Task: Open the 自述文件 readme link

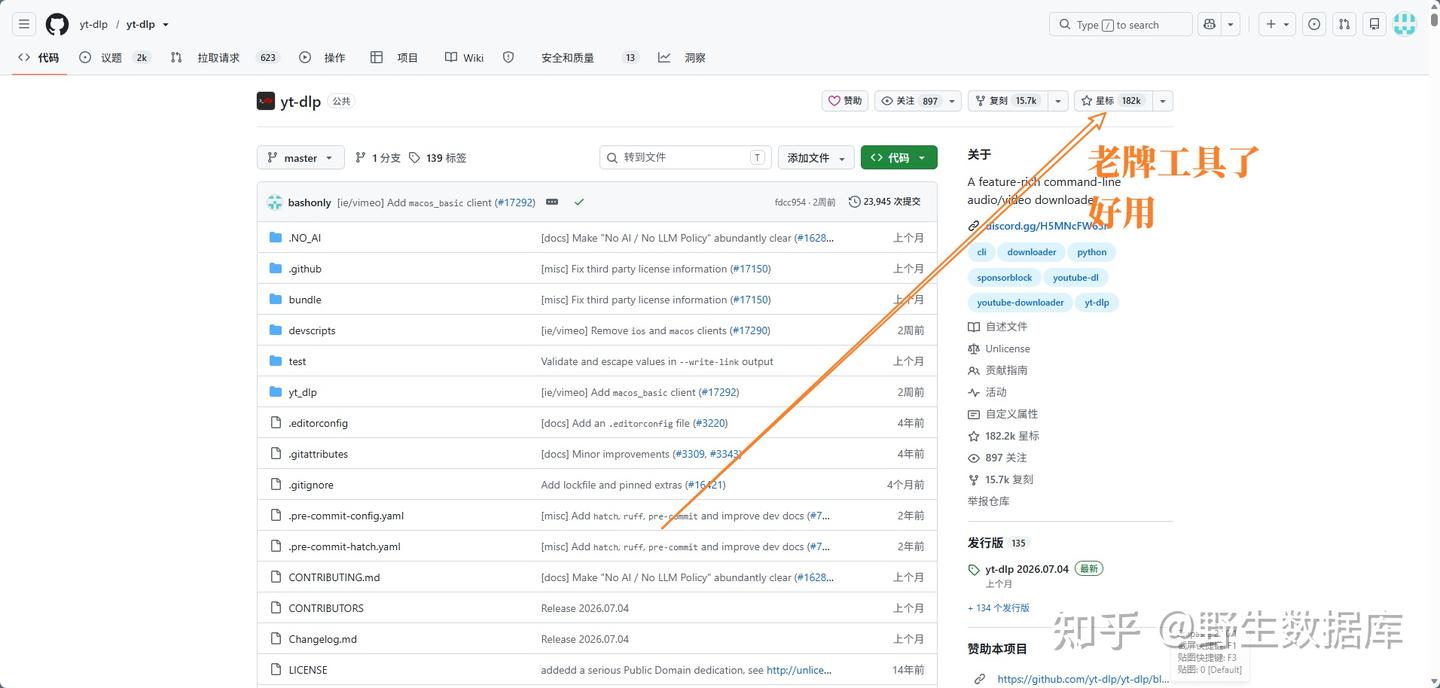Action: [x=998, y=327]
